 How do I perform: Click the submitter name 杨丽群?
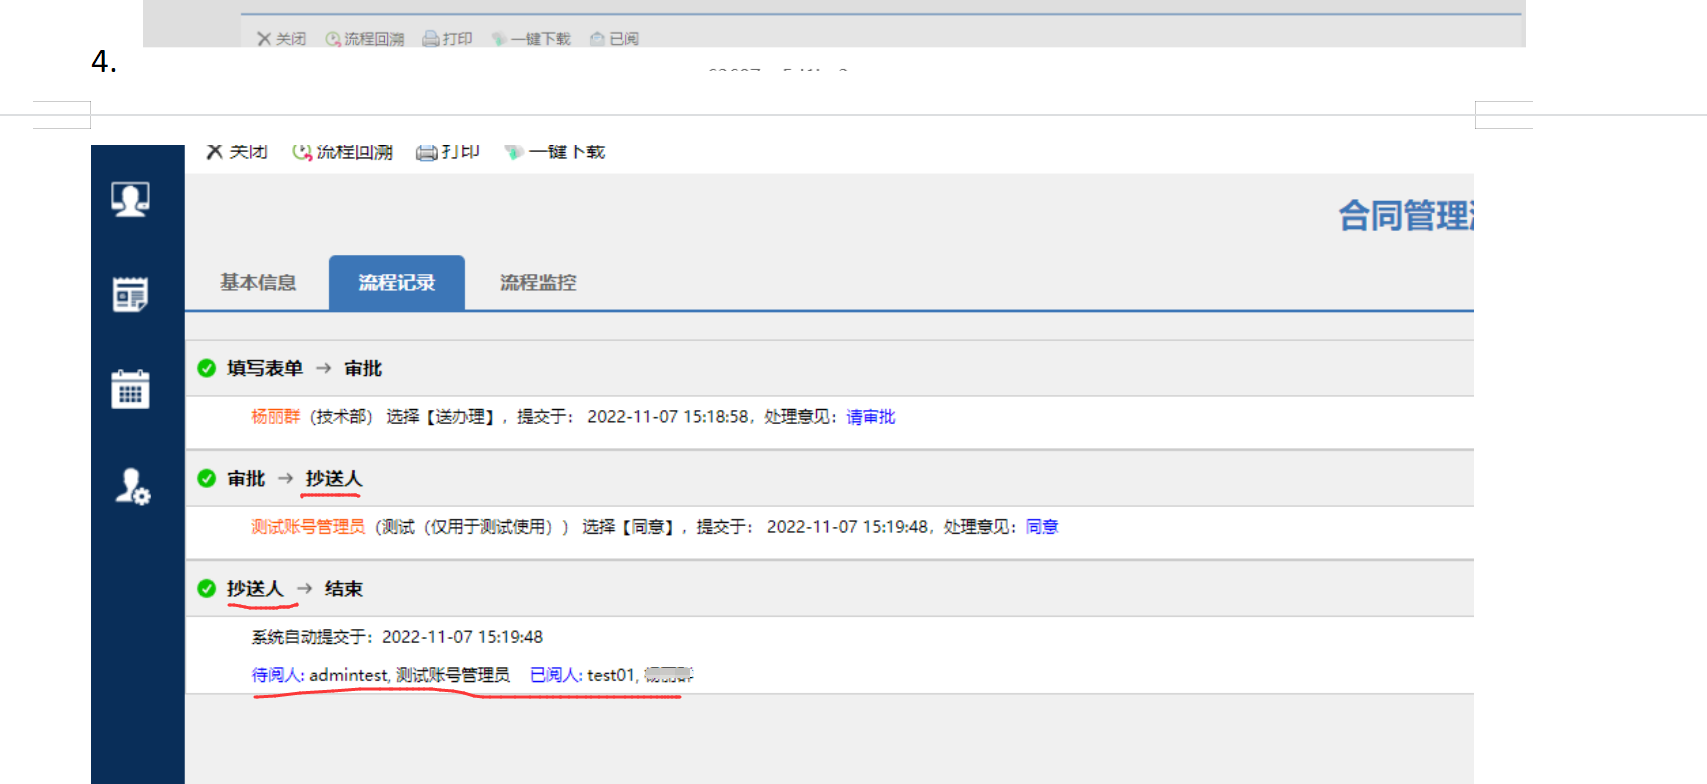click(x=276, y=417)
